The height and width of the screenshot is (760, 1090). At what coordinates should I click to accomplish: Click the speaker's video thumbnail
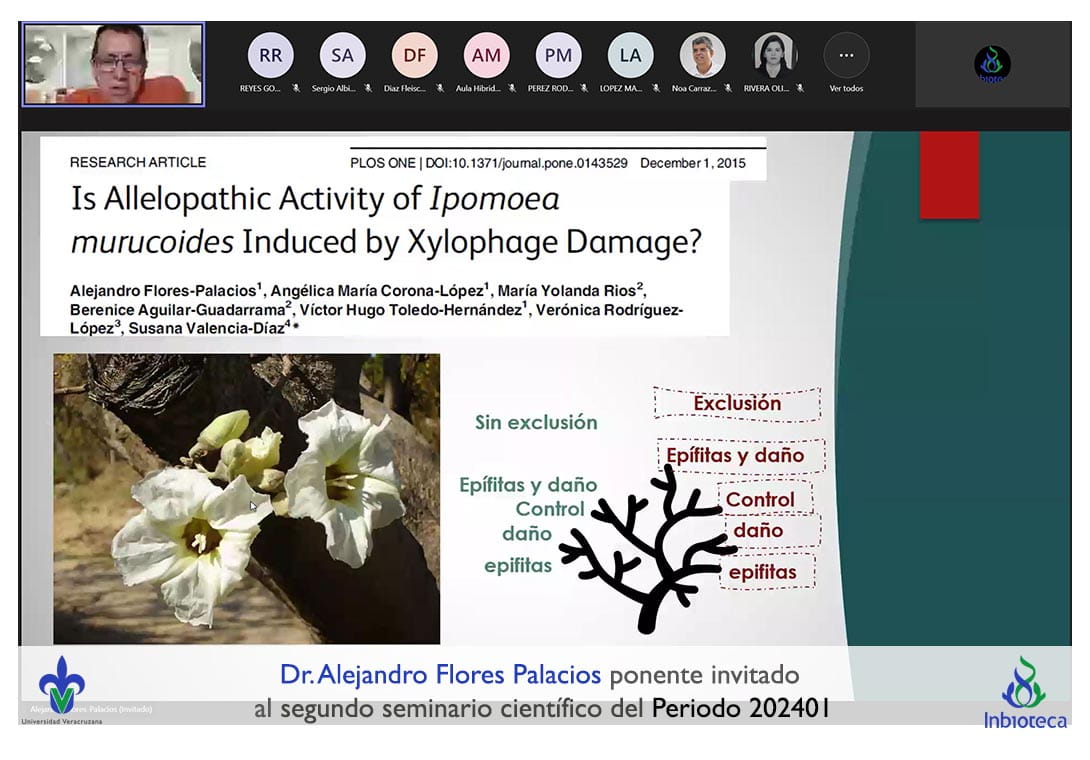coord(114,64)
